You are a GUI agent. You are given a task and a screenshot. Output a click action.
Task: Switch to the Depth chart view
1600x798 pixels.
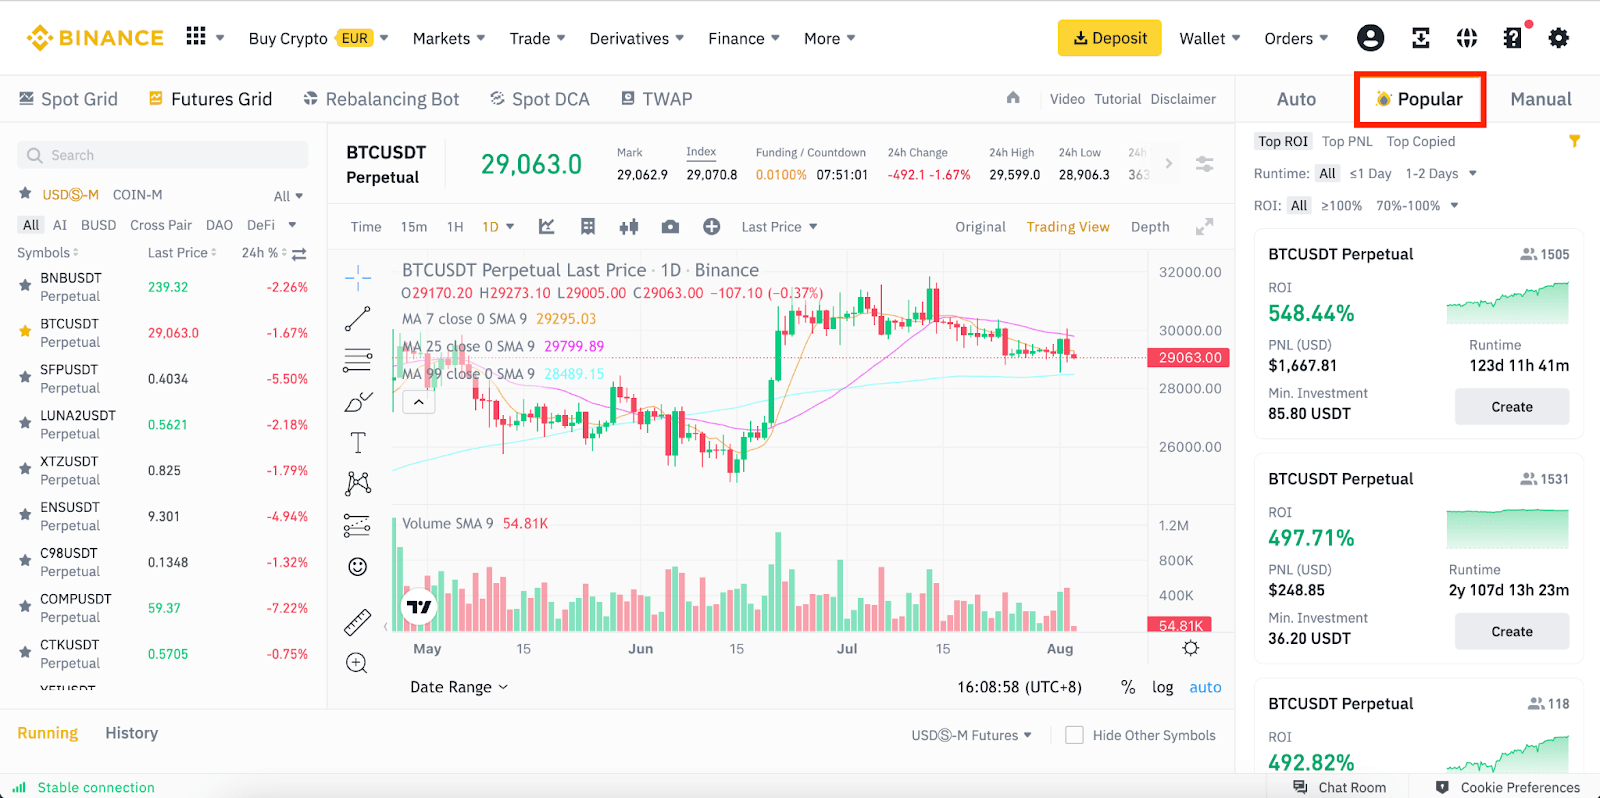click(x=1150, y=227)
